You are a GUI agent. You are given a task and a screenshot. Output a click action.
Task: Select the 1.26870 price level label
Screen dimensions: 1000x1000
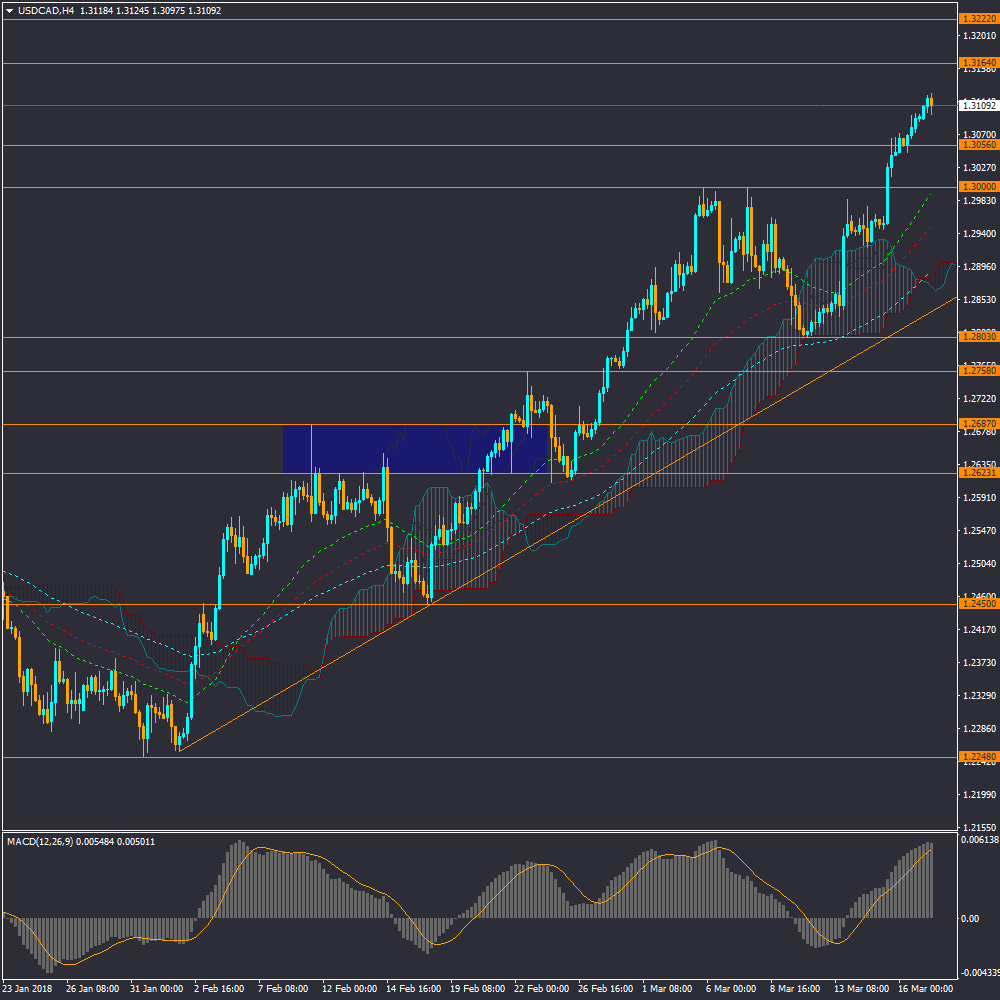(976, 424)
